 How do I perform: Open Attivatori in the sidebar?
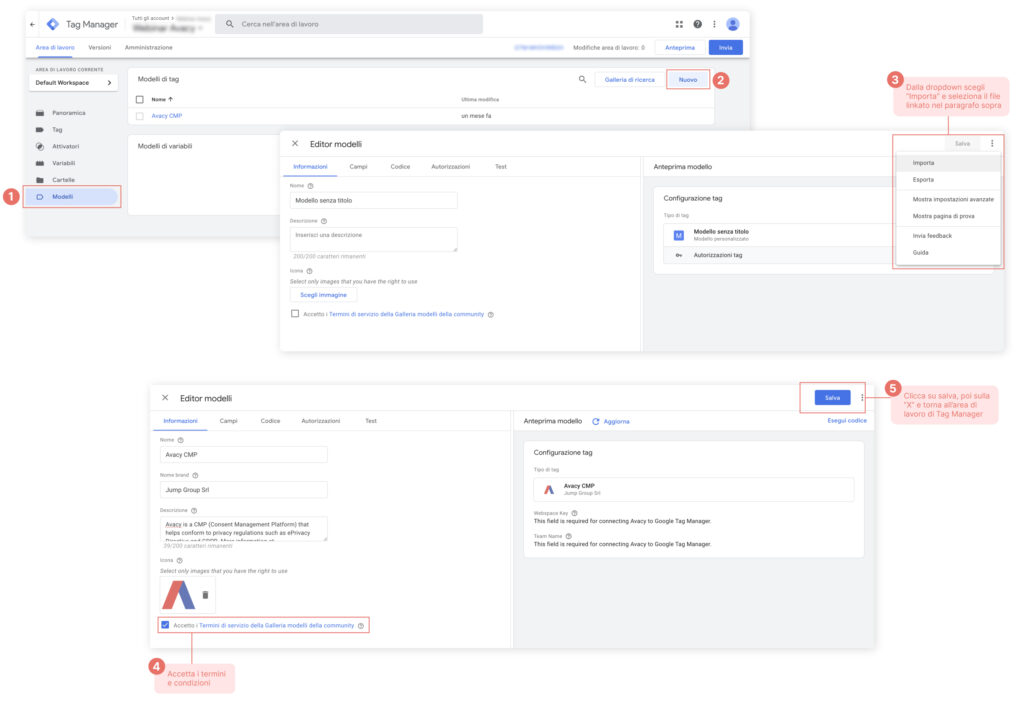[65, 146]
